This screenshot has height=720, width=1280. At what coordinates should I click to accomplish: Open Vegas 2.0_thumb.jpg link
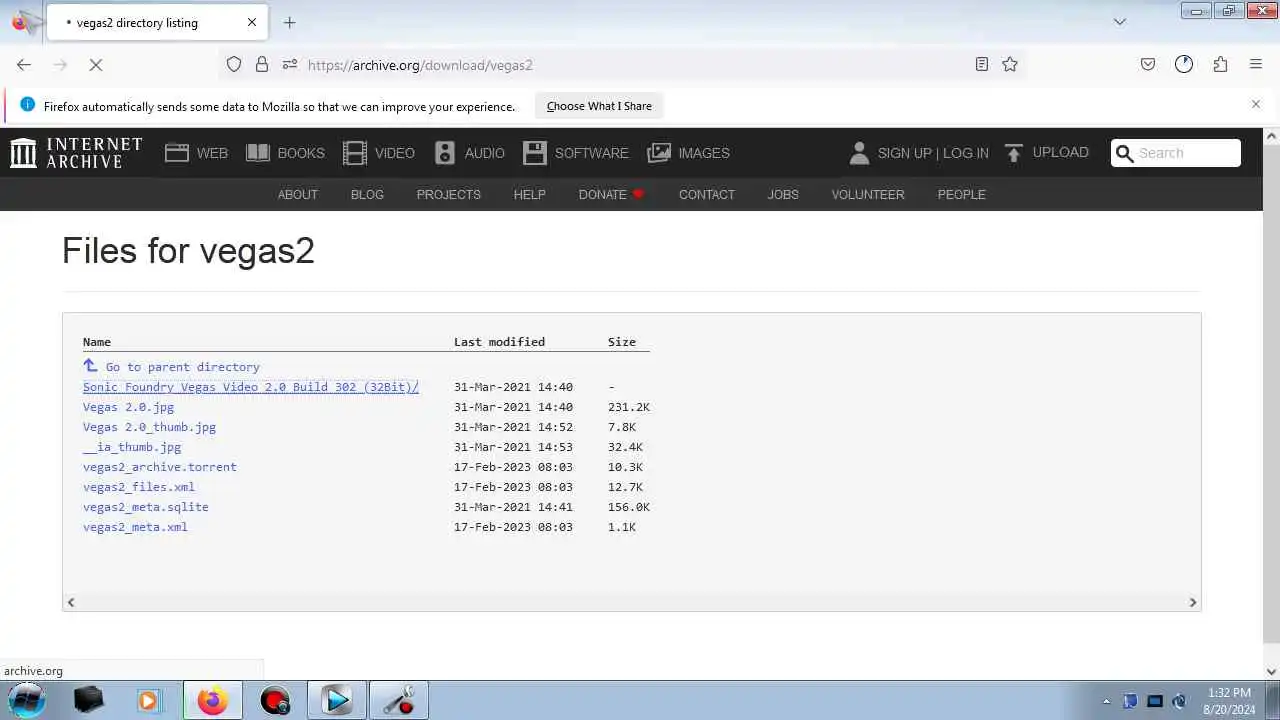tap(149, 427)
